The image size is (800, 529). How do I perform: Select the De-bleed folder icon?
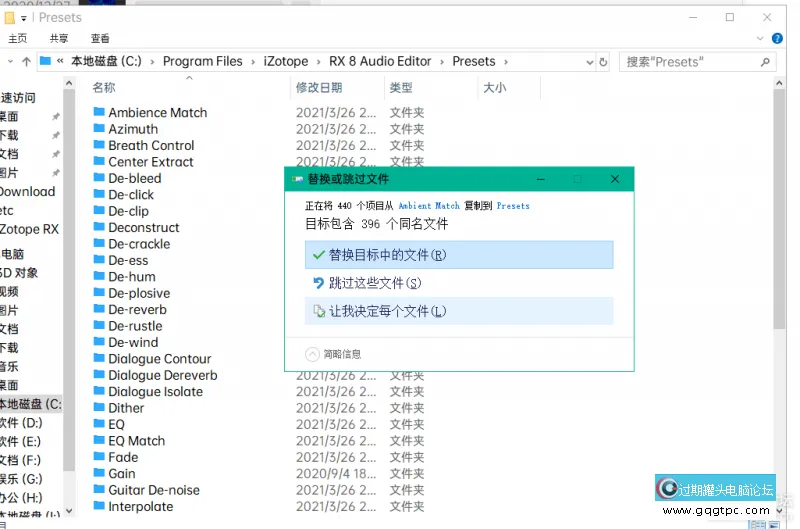click(99, 178)
